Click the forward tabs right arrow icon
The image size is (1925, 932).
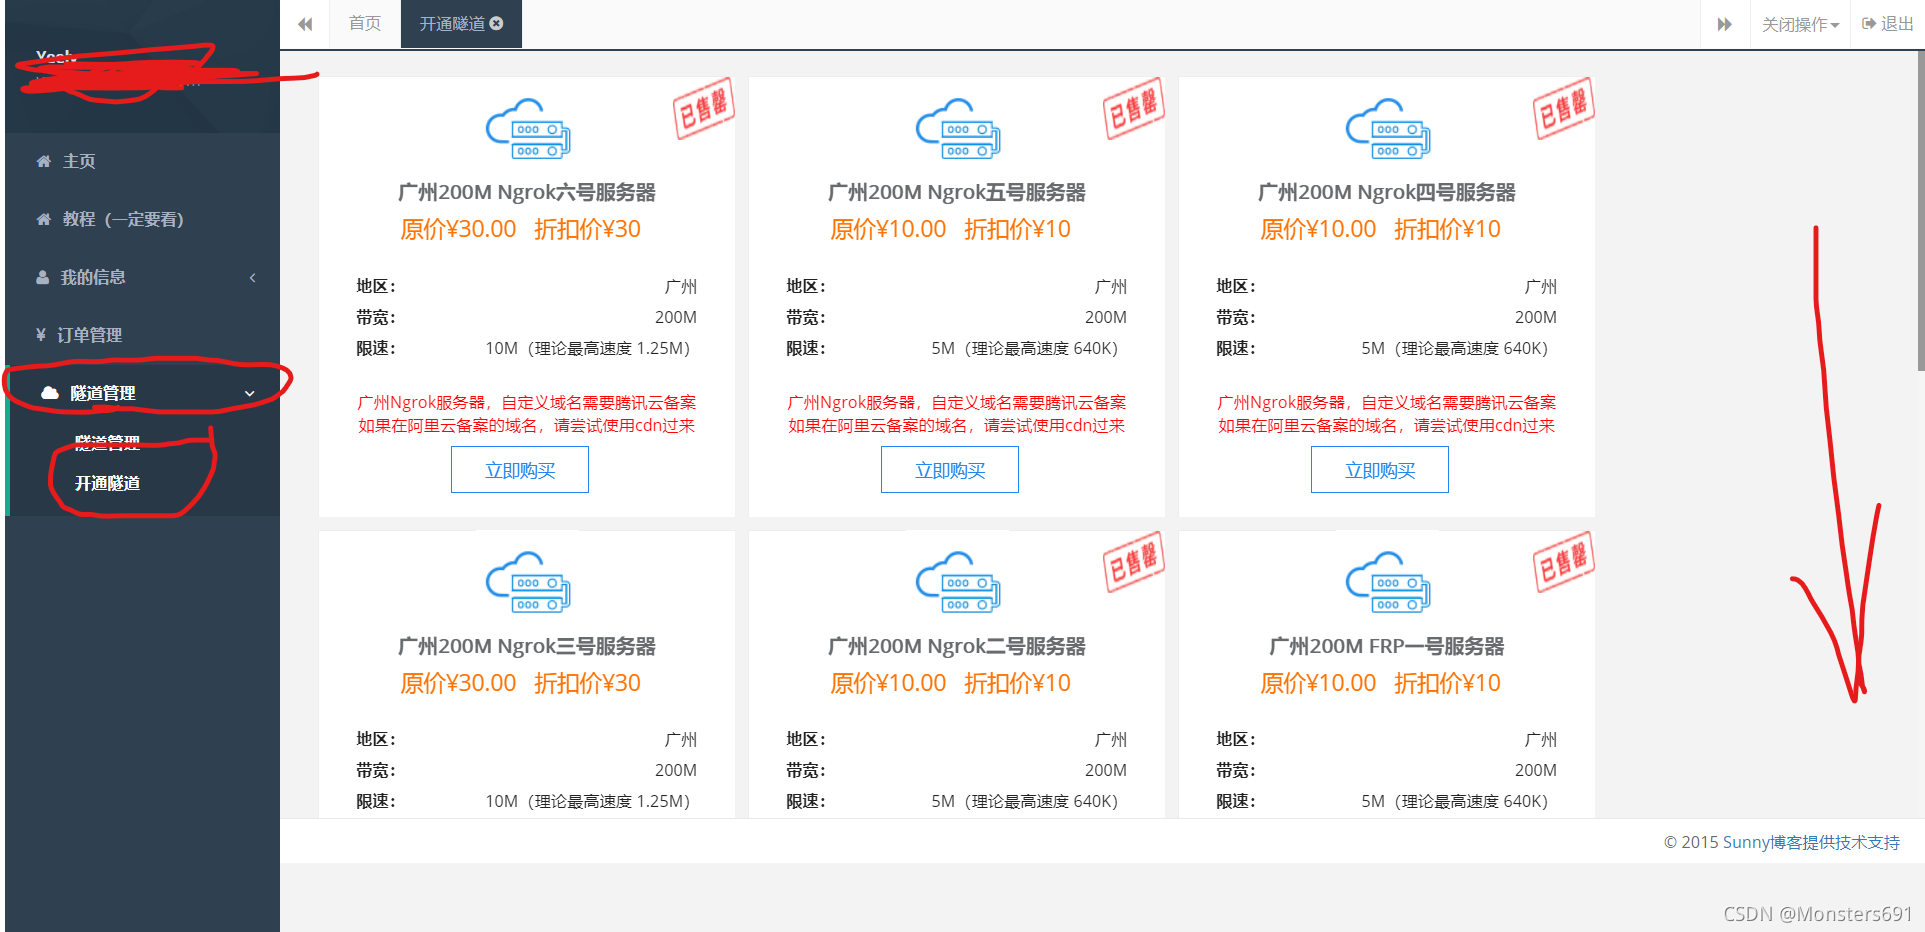[1725, 24]
